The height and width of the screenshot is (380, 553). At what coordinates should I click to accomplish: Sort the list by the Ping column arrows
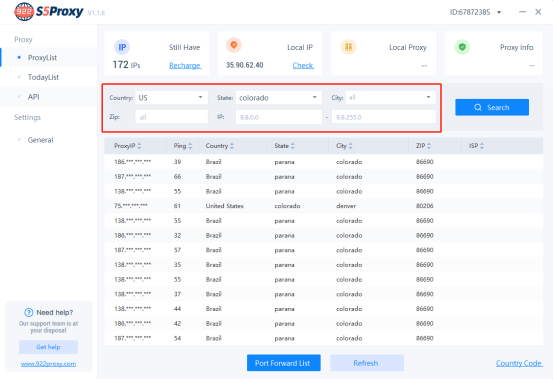pos(190,146)
